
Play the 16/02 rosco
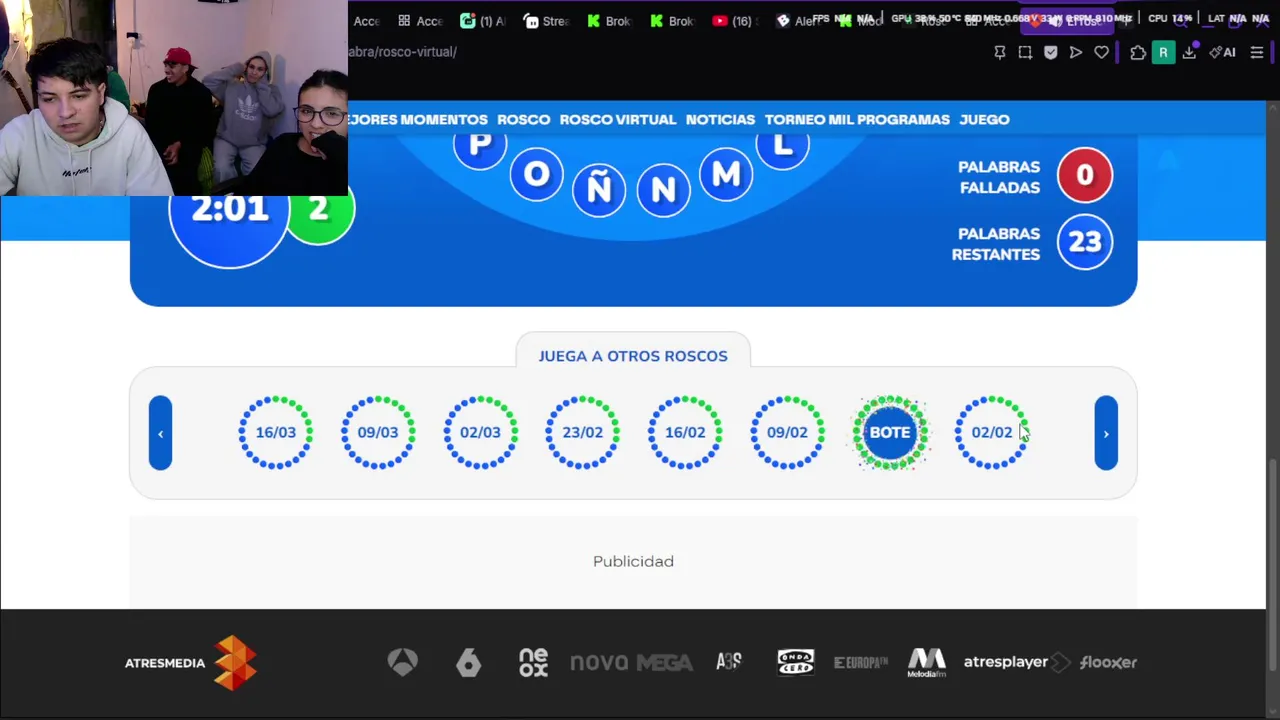tap(685, 432)
